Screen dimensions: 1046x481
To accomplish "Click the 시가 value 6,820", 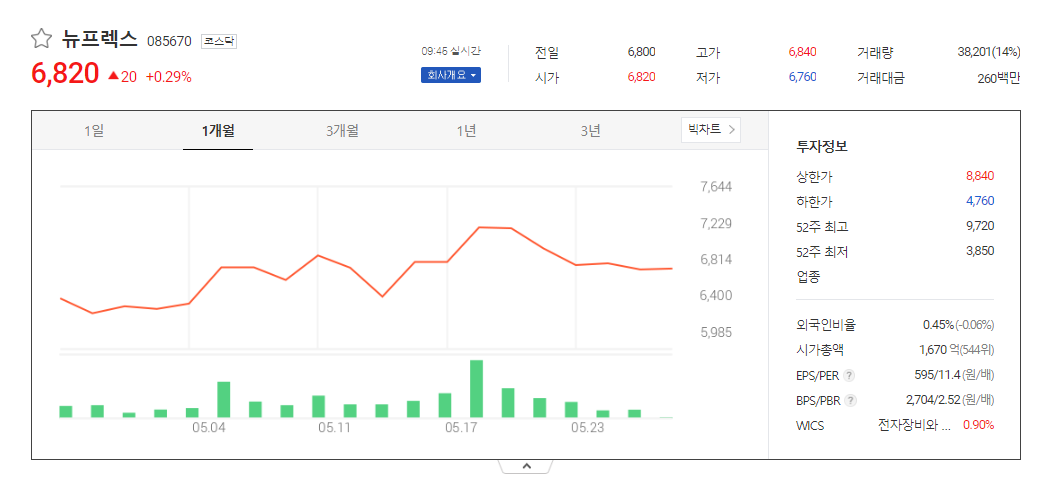I will point(642,77).
